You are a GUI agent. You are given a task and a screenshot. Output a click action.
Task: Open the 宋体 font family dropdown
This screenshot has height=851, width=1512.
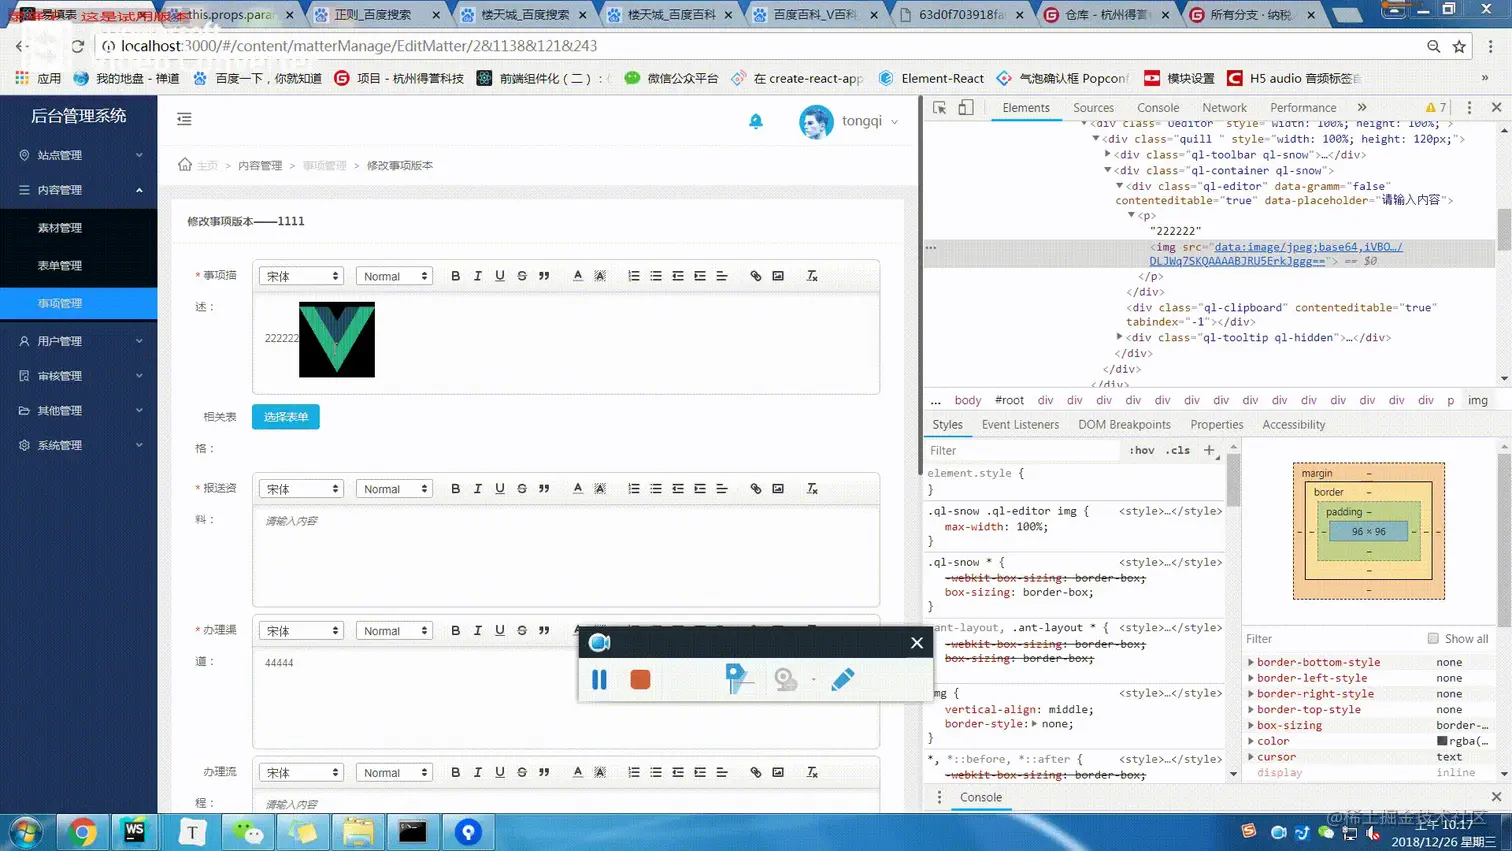pyautogui.click(x=301, y=275)
